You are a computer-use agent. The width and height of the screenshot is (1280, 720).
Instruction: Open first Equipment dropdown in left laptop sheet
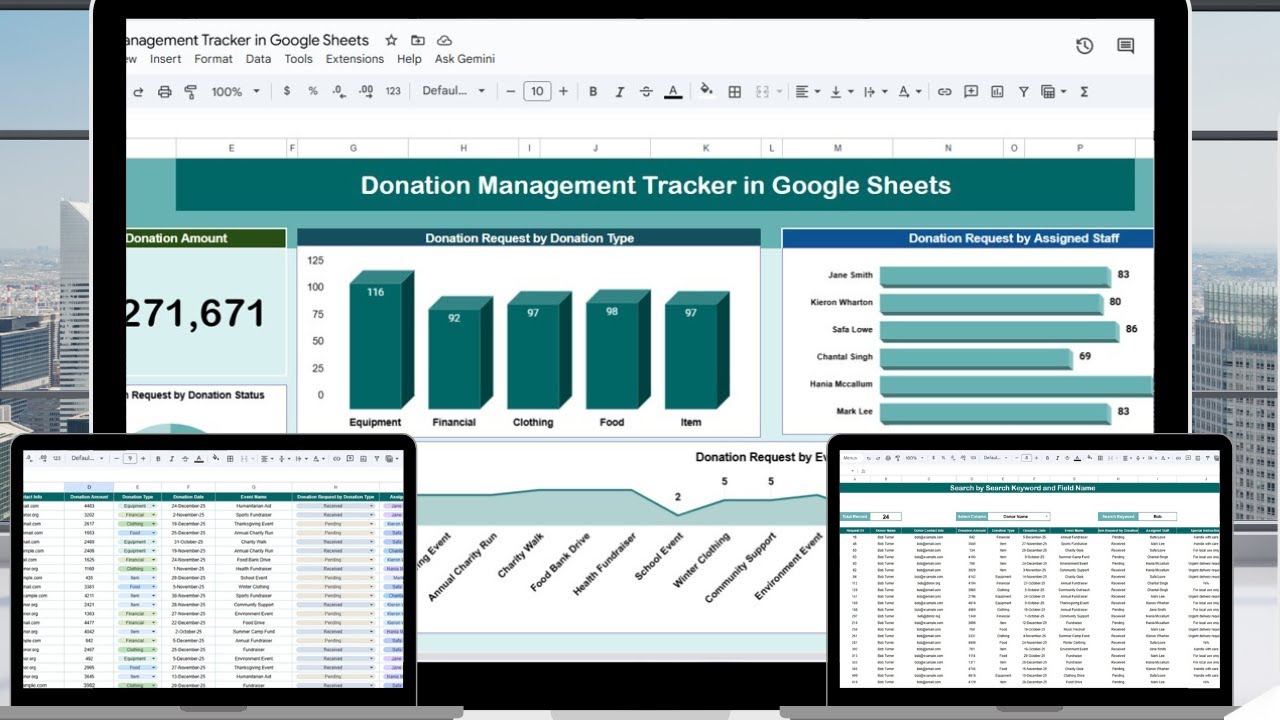pyautogui.click(x=138, y=506)
